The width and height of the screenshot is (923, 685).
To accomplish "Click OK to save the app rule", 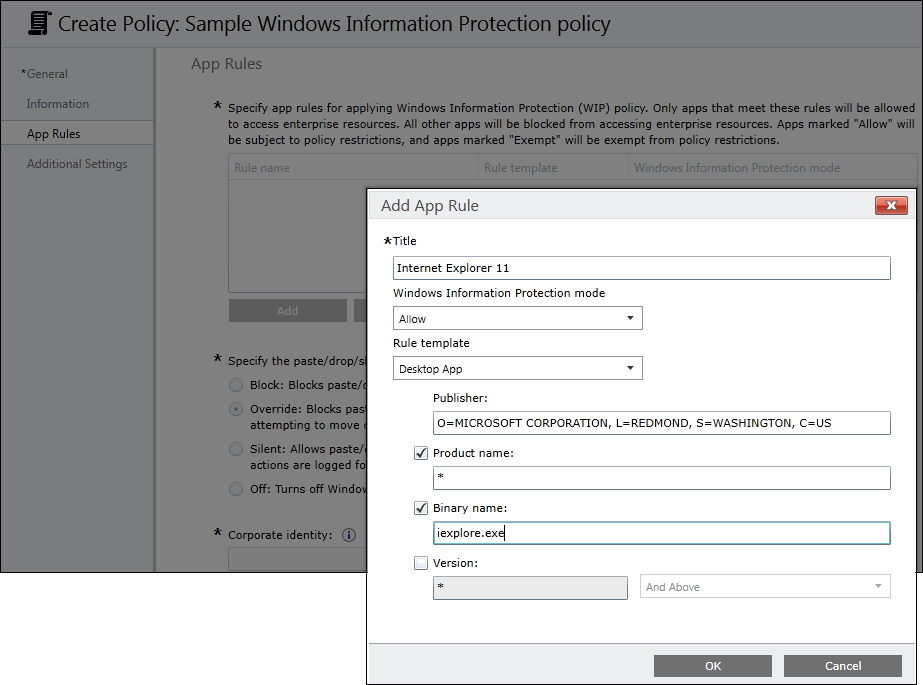I will (x=712, y=666).
